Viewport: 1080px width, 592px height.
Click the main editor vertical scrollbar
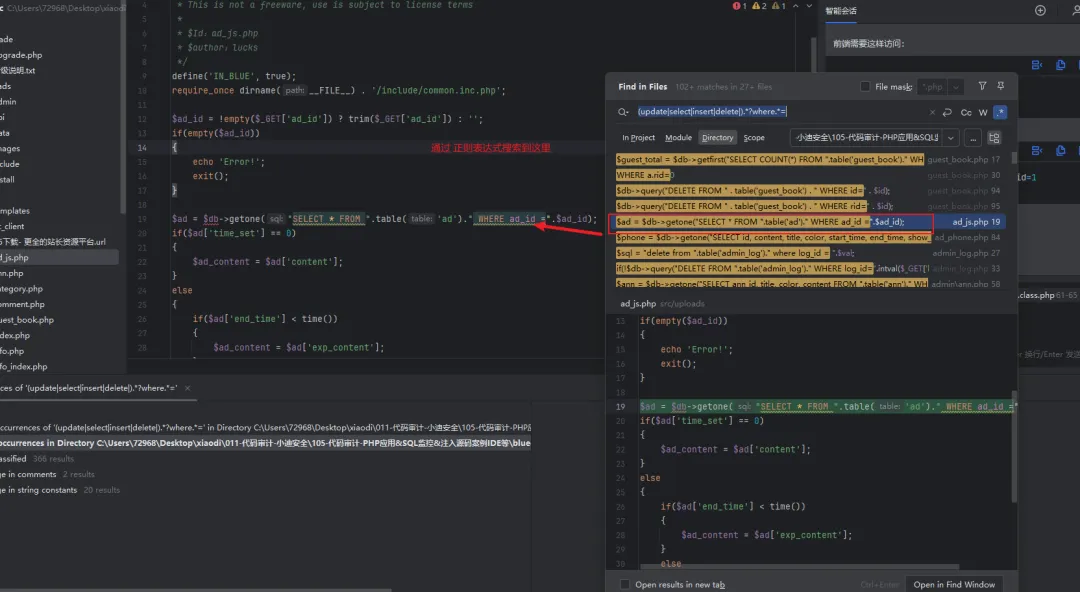(813, 55)
